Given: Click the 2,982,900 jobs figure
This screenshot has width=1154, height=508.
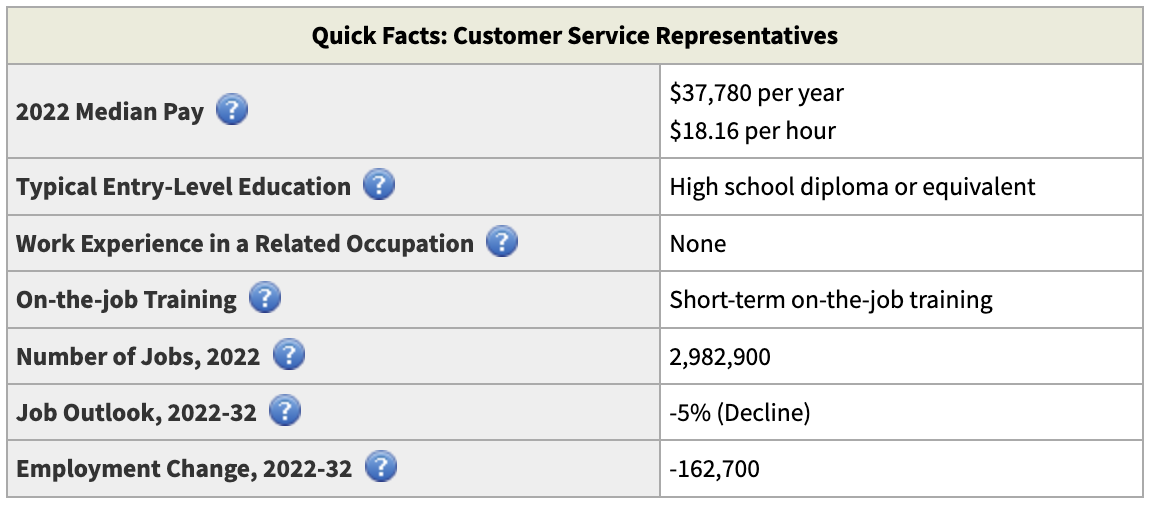Looking at the screenshot, I should [720, 355].
